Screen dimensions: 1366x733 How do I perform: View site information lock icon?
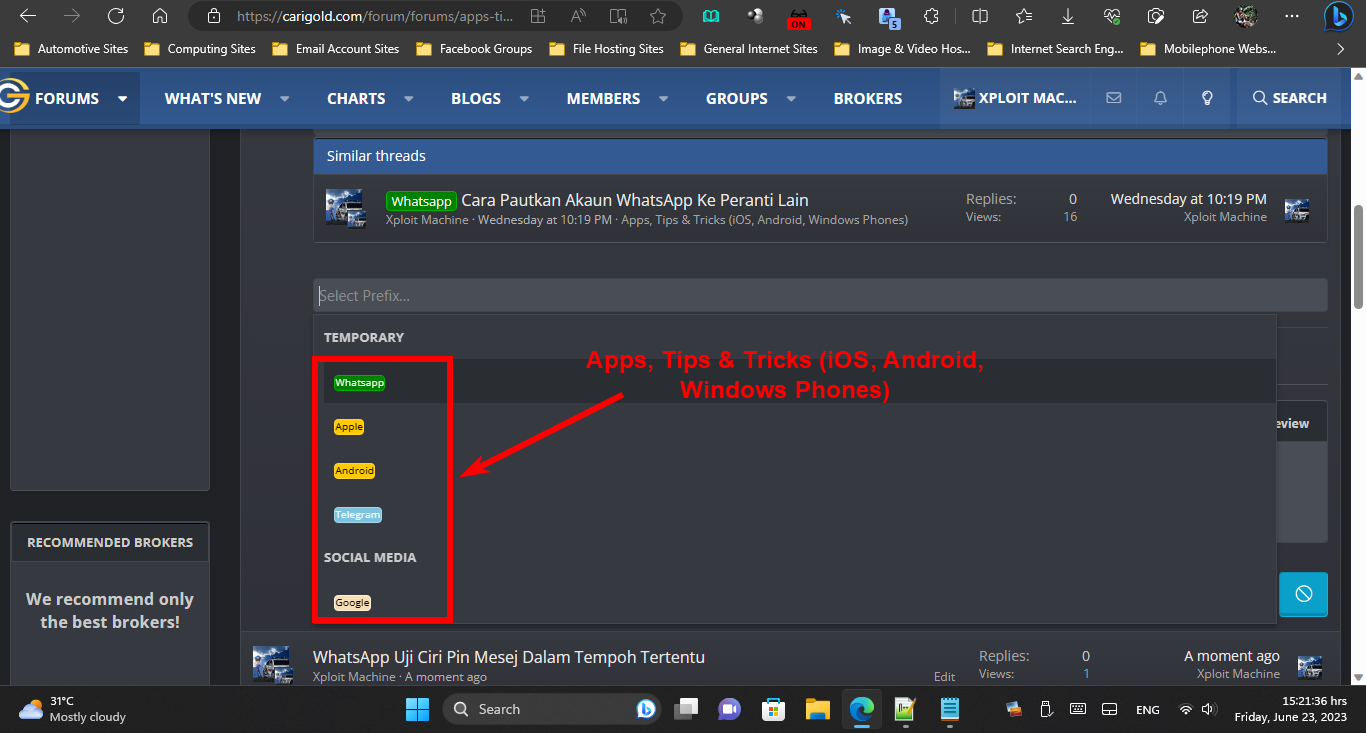tap(212, 16)
